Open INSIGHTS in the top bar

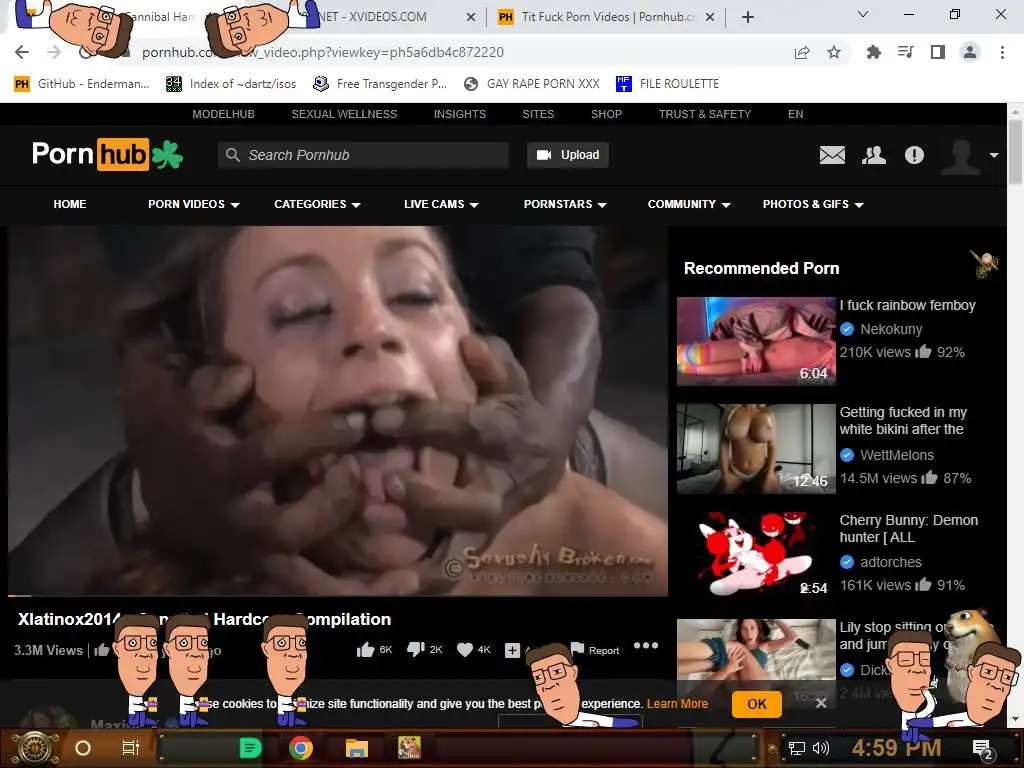(460, 114)
